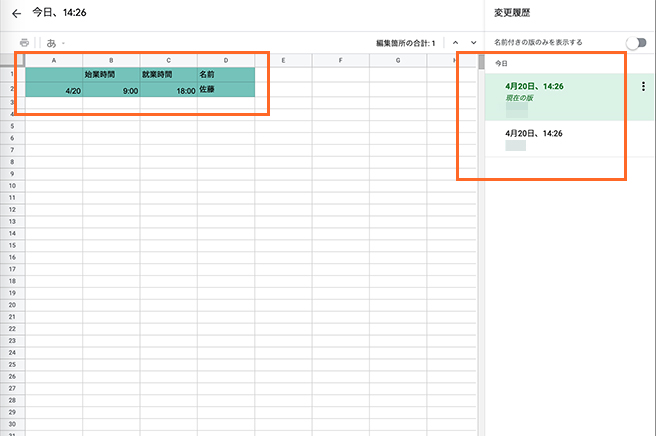The image size is (656, 436).
Task: Click the cell showing 18:00
Action: pyautogui.click(x=168, y=90)
